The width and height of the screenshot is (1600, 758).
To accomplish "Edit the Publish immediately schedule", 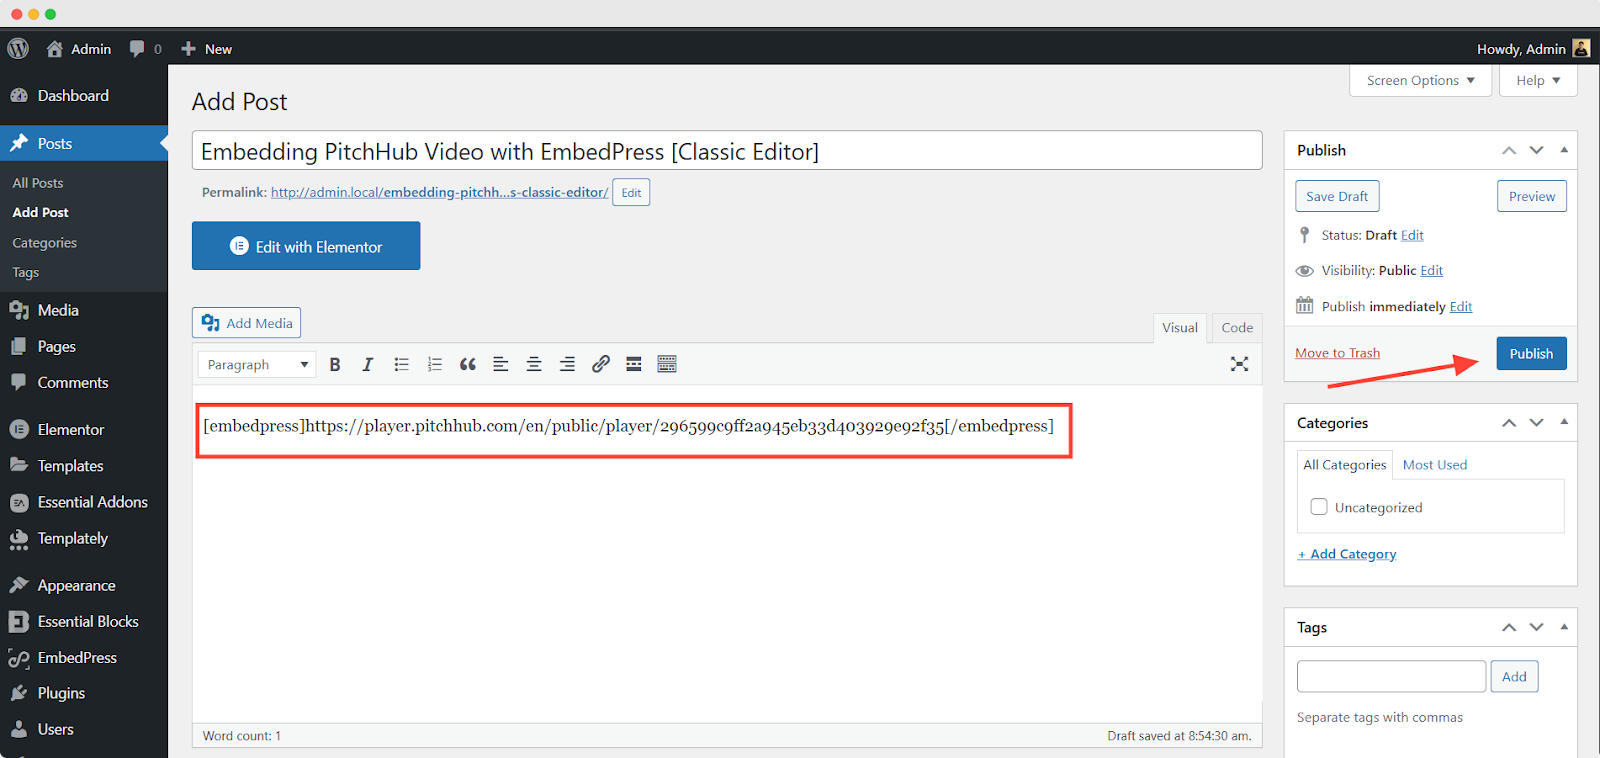I will (1461, 306).
